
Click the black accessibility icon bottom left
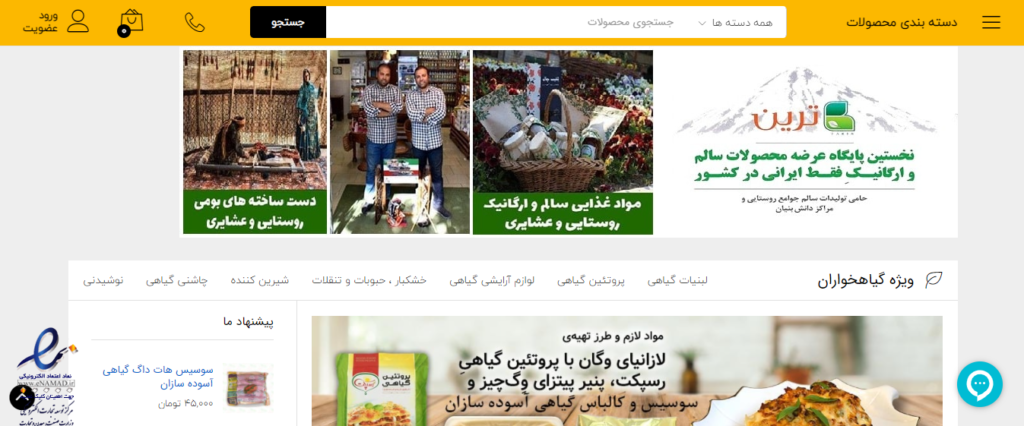(x=22, y=397)
